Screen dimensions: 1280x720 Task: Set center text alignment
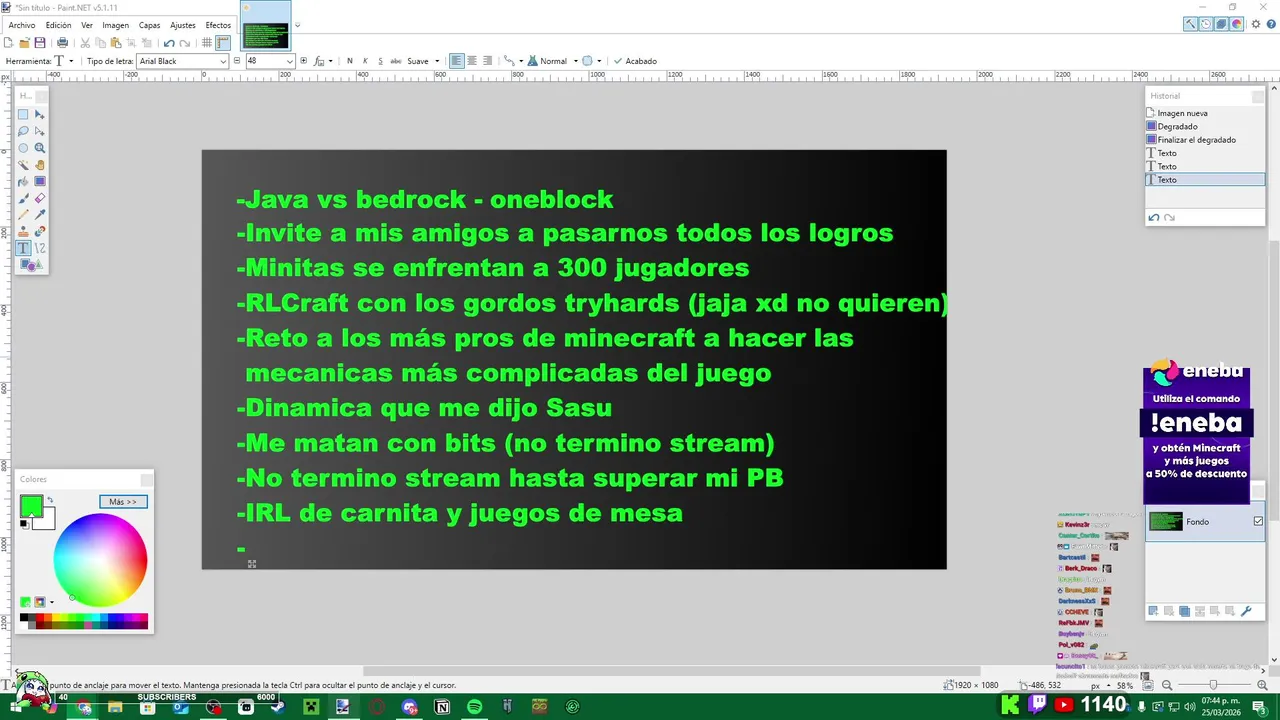(472, 61)
